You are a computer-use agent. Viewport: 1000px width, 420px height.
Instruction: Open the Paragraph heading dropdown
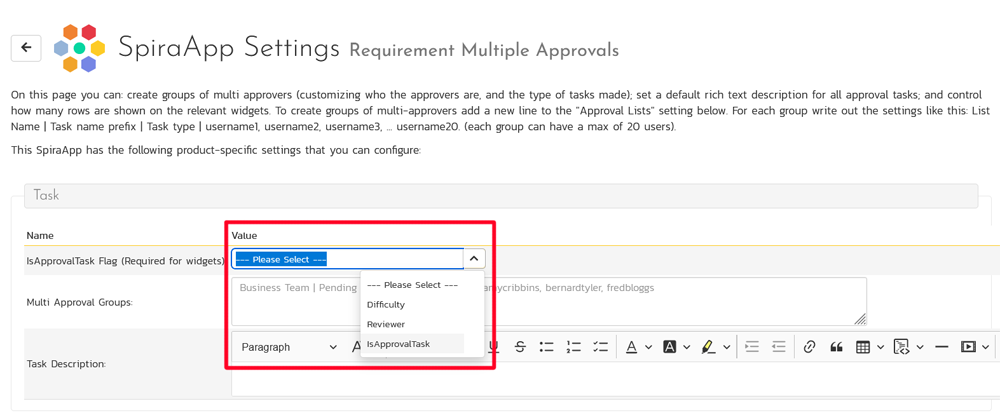click(x=289, y=347)
